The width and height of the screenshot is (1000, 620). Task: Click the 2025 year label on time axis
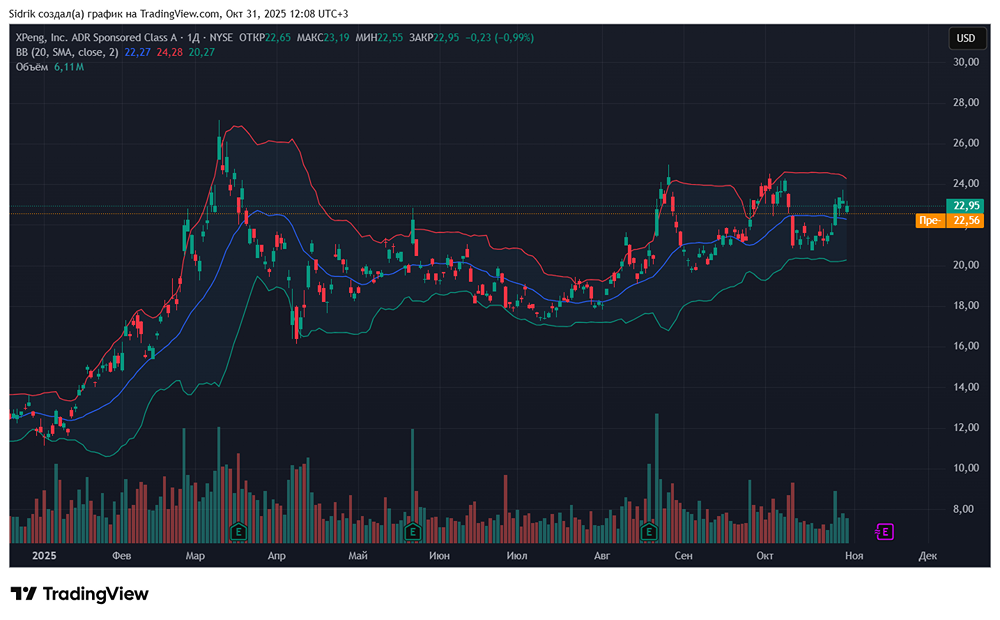click(44, 555)
